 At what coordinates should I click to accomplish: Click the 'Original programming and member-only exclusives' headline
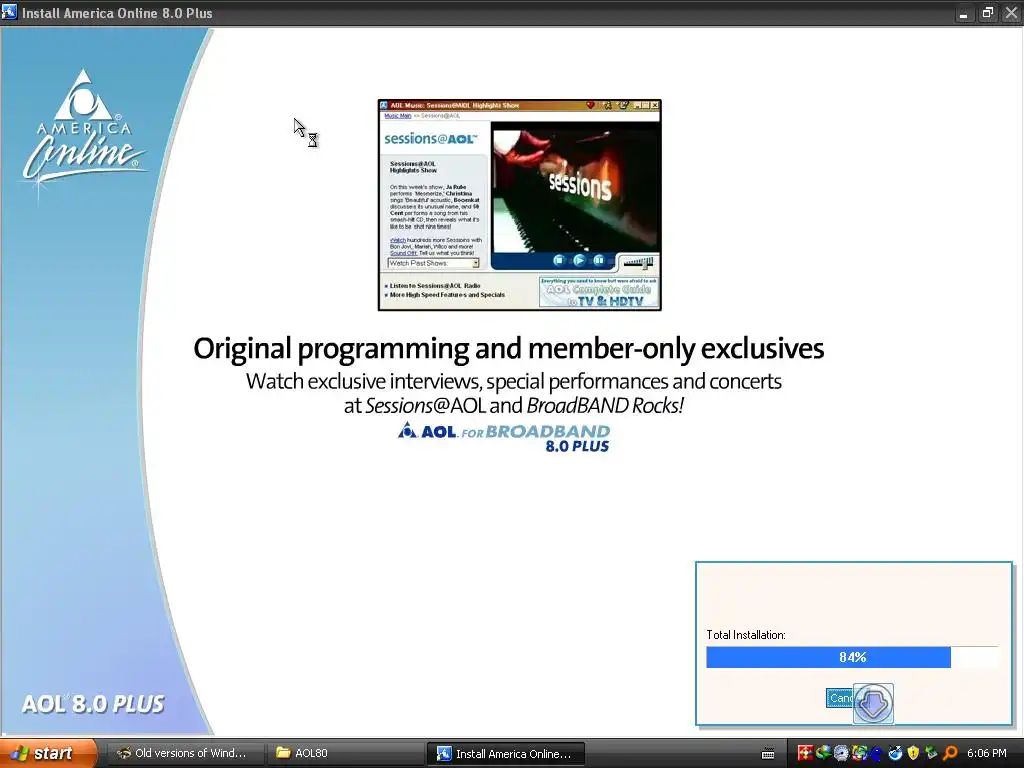(x=508, y=348)
